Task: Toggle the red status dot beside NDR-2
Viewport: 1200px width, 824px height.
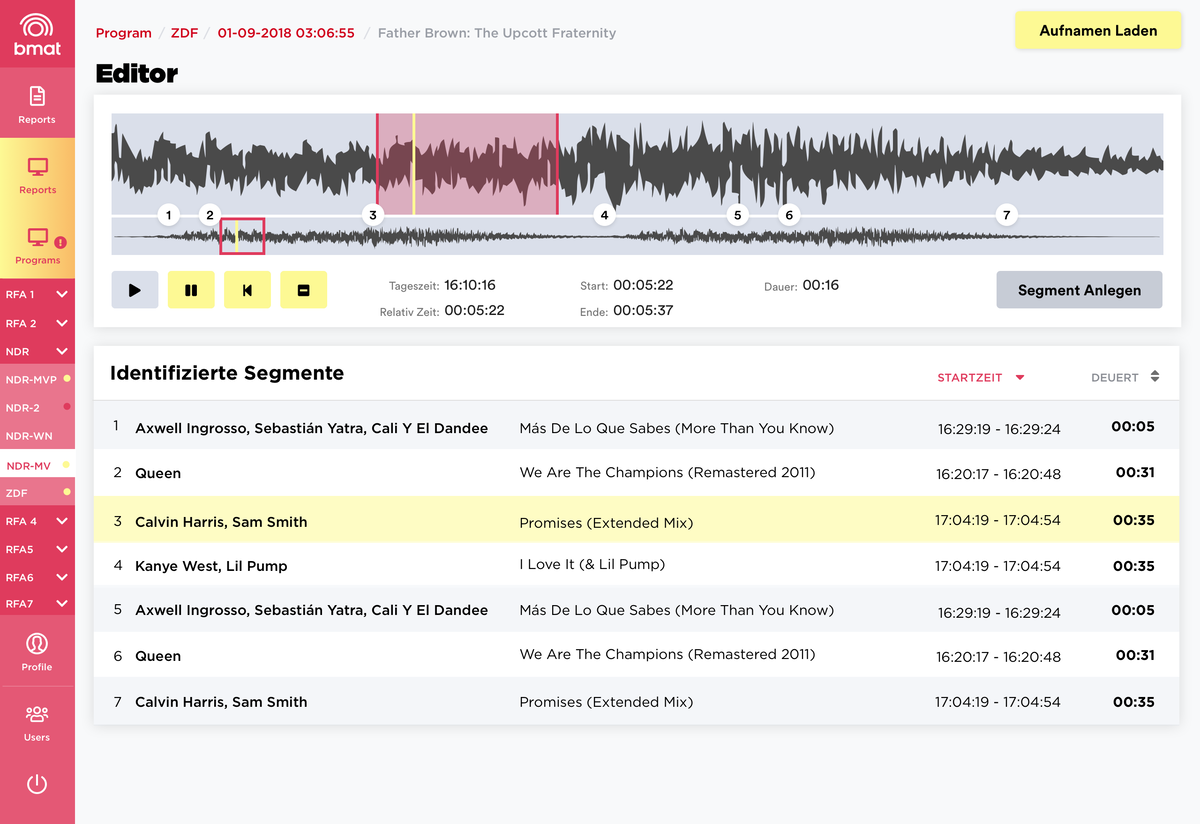Action: (x=67, y=407)
